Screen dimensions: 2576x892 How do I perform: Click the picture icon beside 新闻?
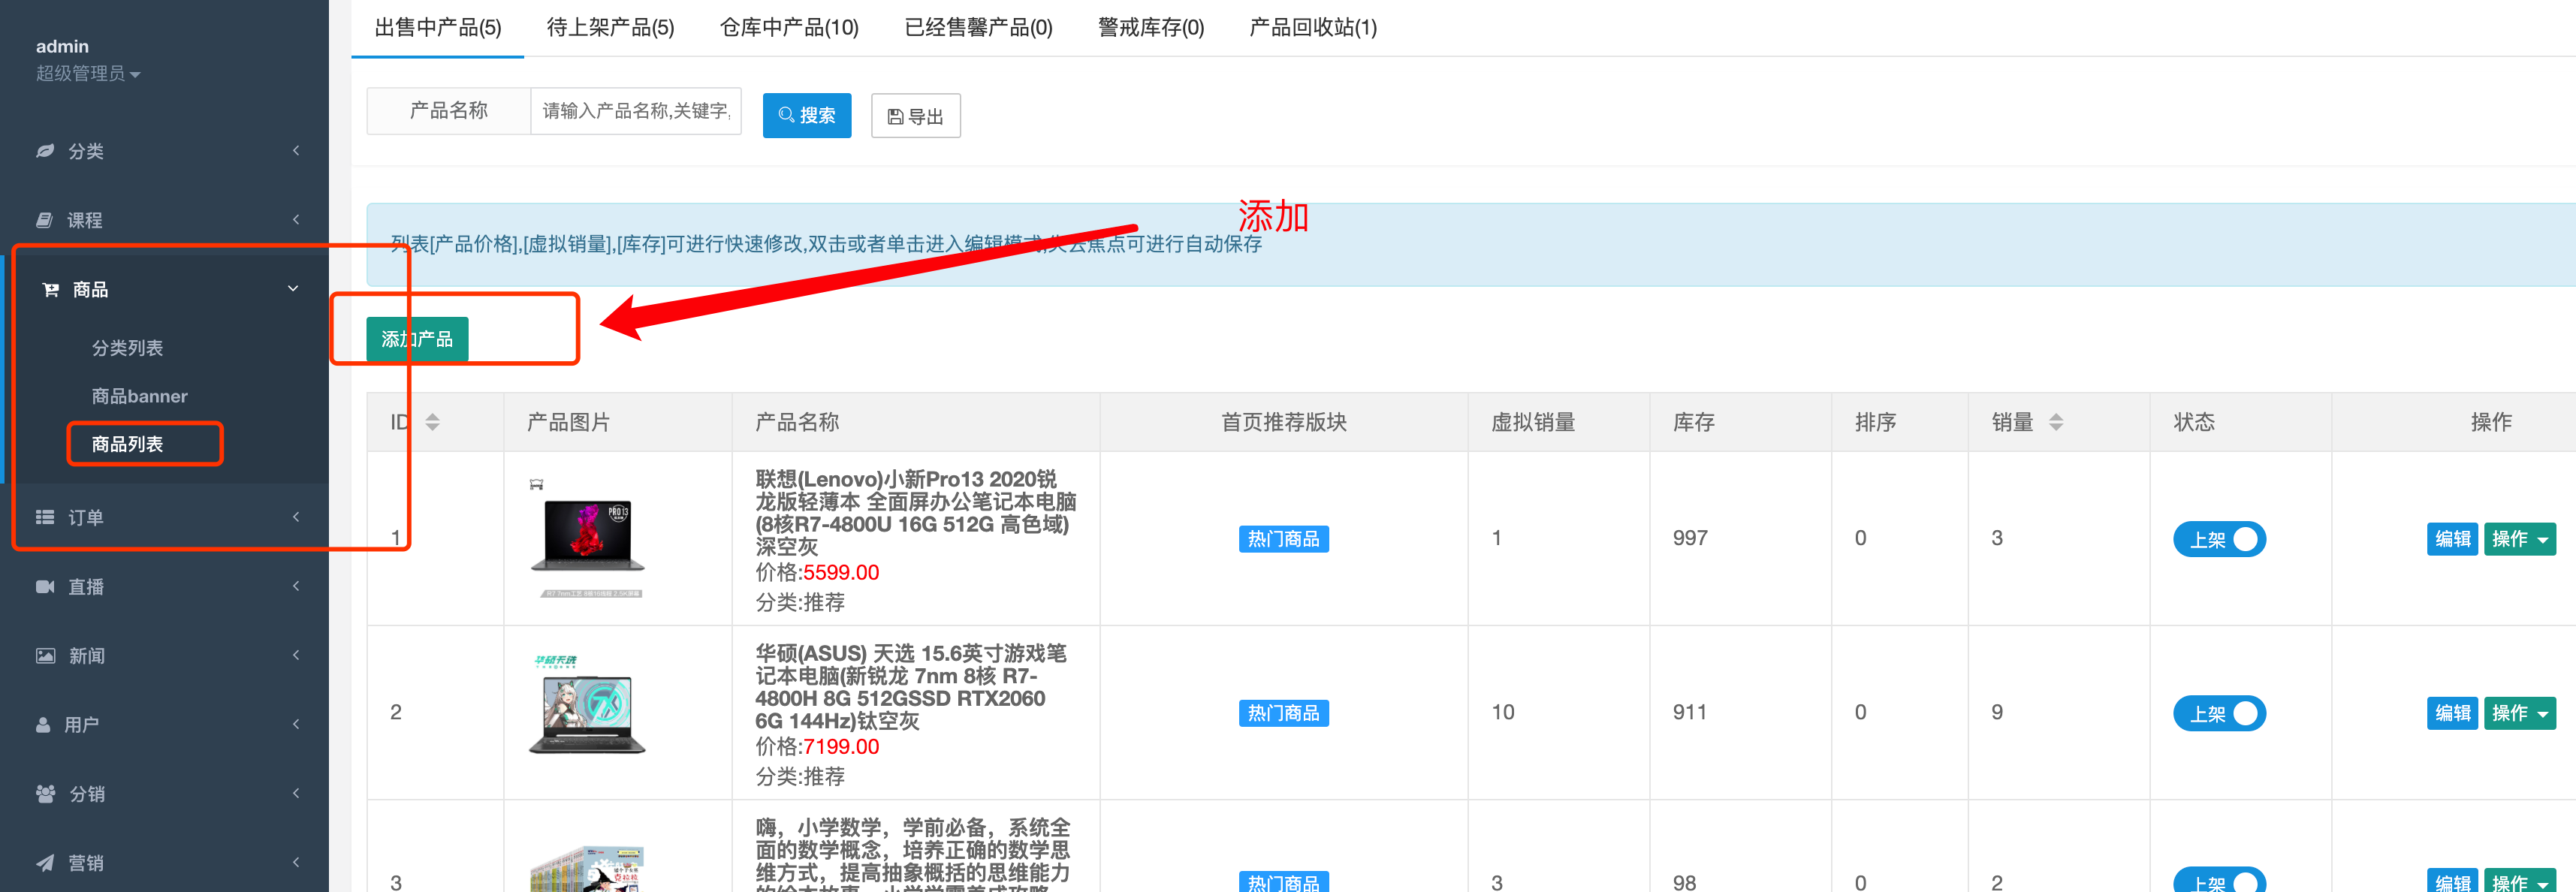click(x=45, y=656)
